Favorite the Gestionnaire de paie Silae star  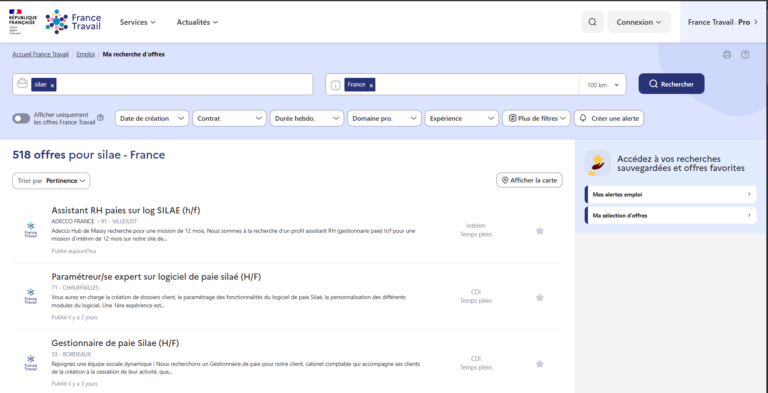[539, 364]
